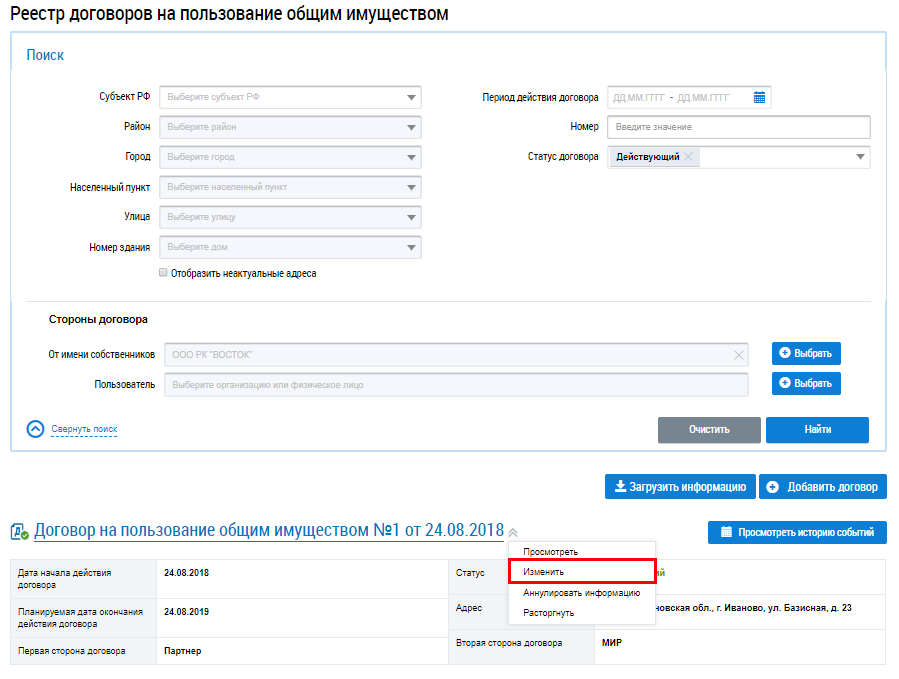Click the Пользователь organization input field
This screenshot has width=899, height=679.
coord(456,385)
